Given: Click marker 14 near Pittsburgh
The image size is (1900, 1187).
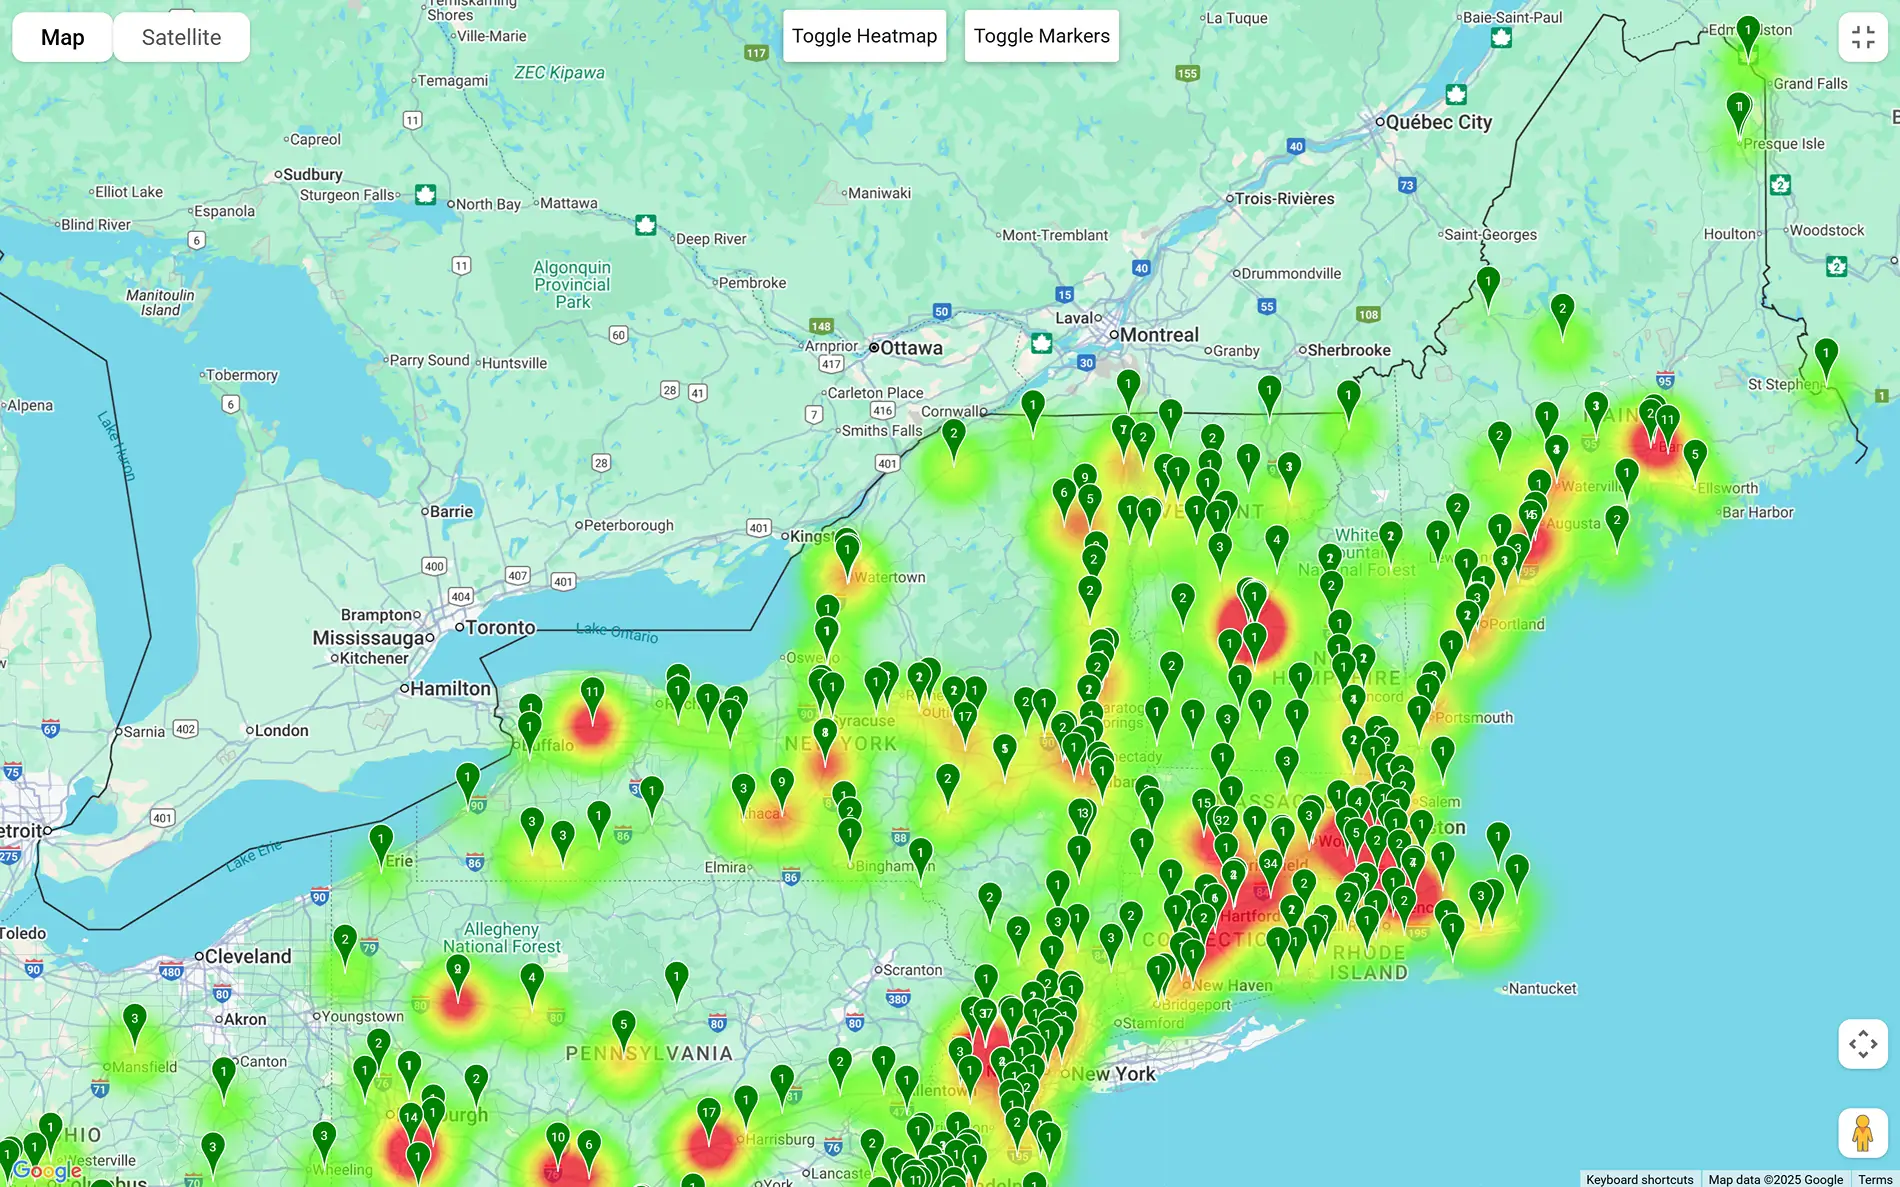Looking at the screenshot, I should (410, 1123).
